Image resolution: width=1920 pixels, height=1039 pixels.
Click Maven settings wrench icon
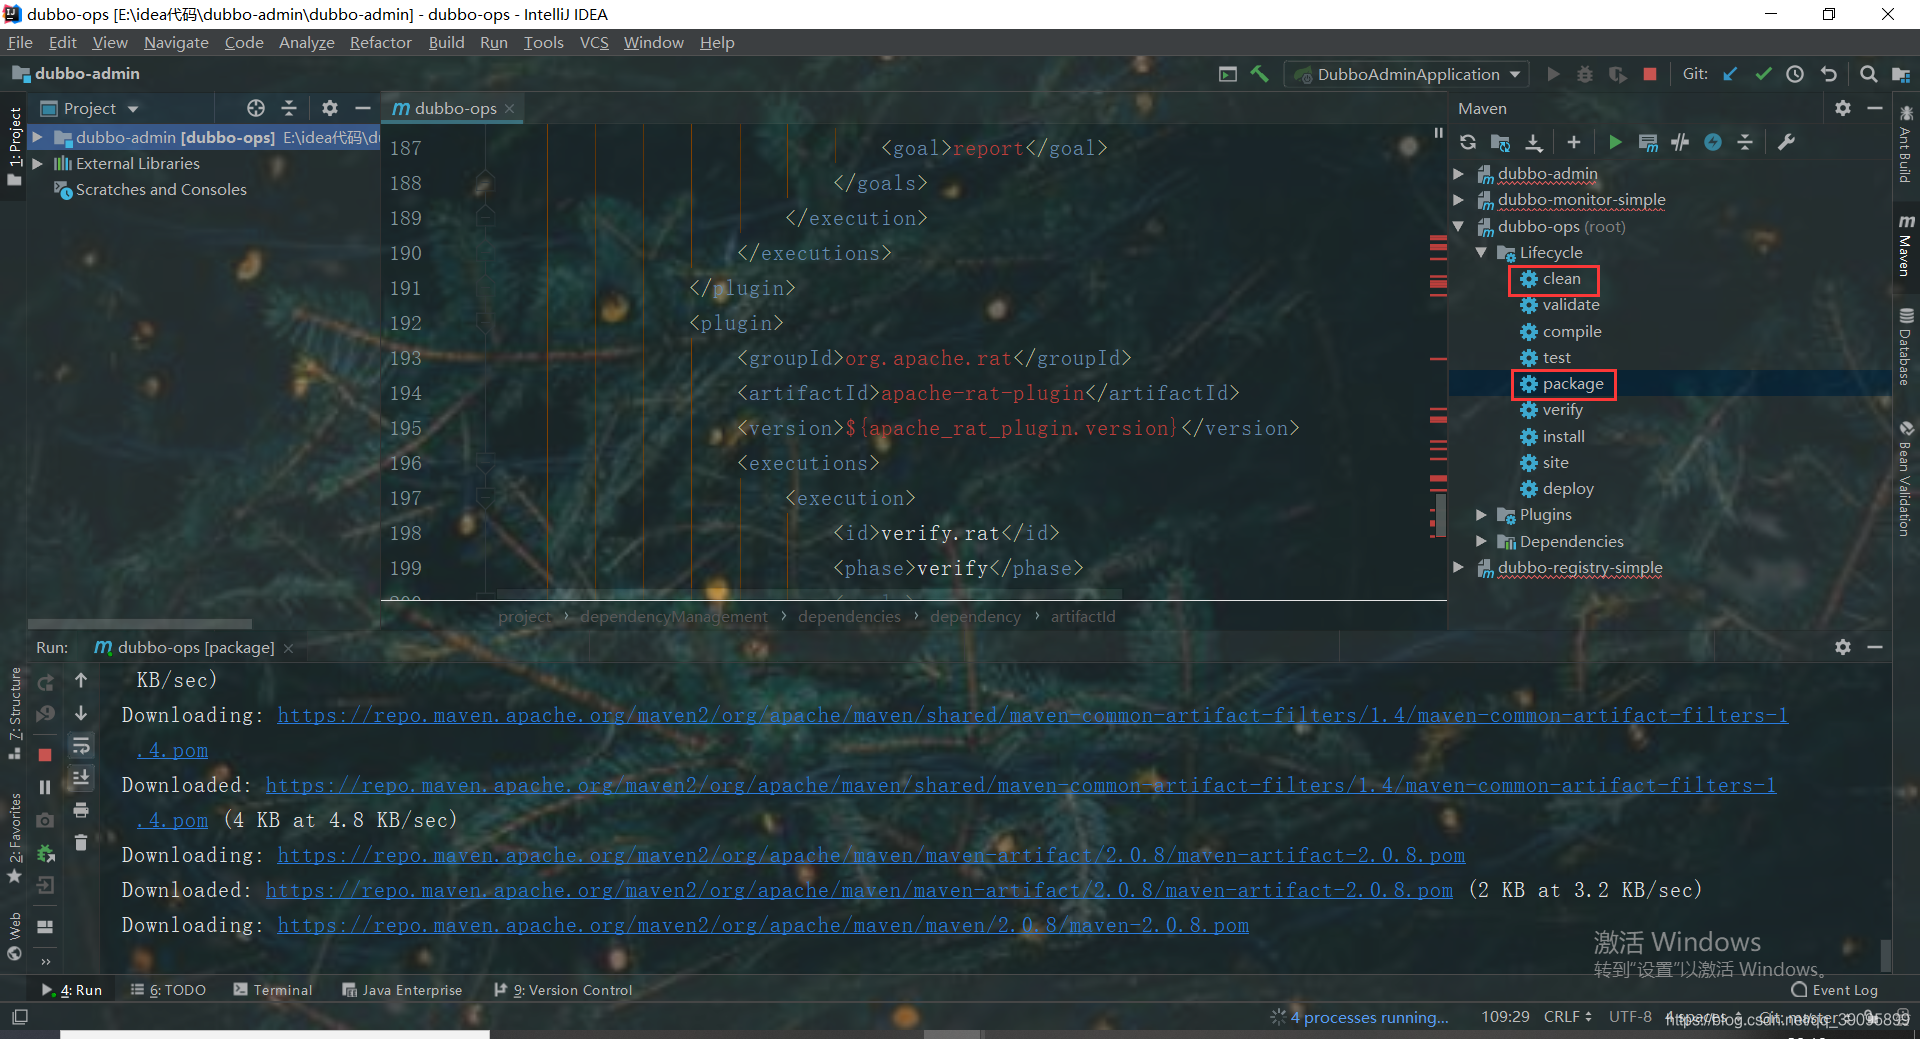tap(1786, 142)
